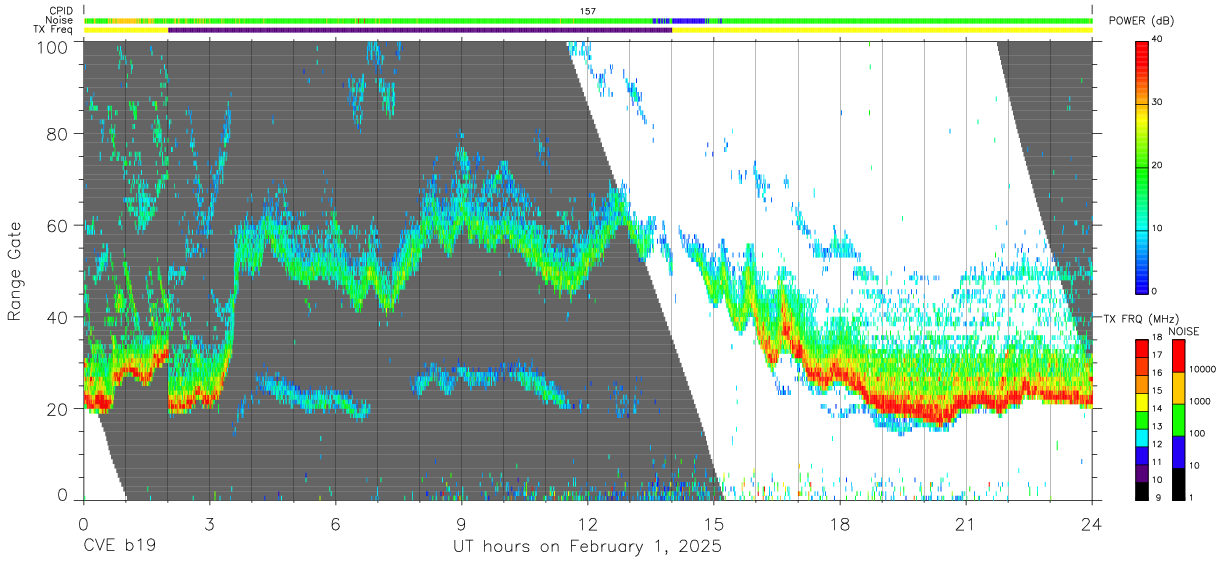Select the UT hours on February 1, 2025 title
Image resolution: width=1228 pixels, height=567 pixels.
[587, 548]
